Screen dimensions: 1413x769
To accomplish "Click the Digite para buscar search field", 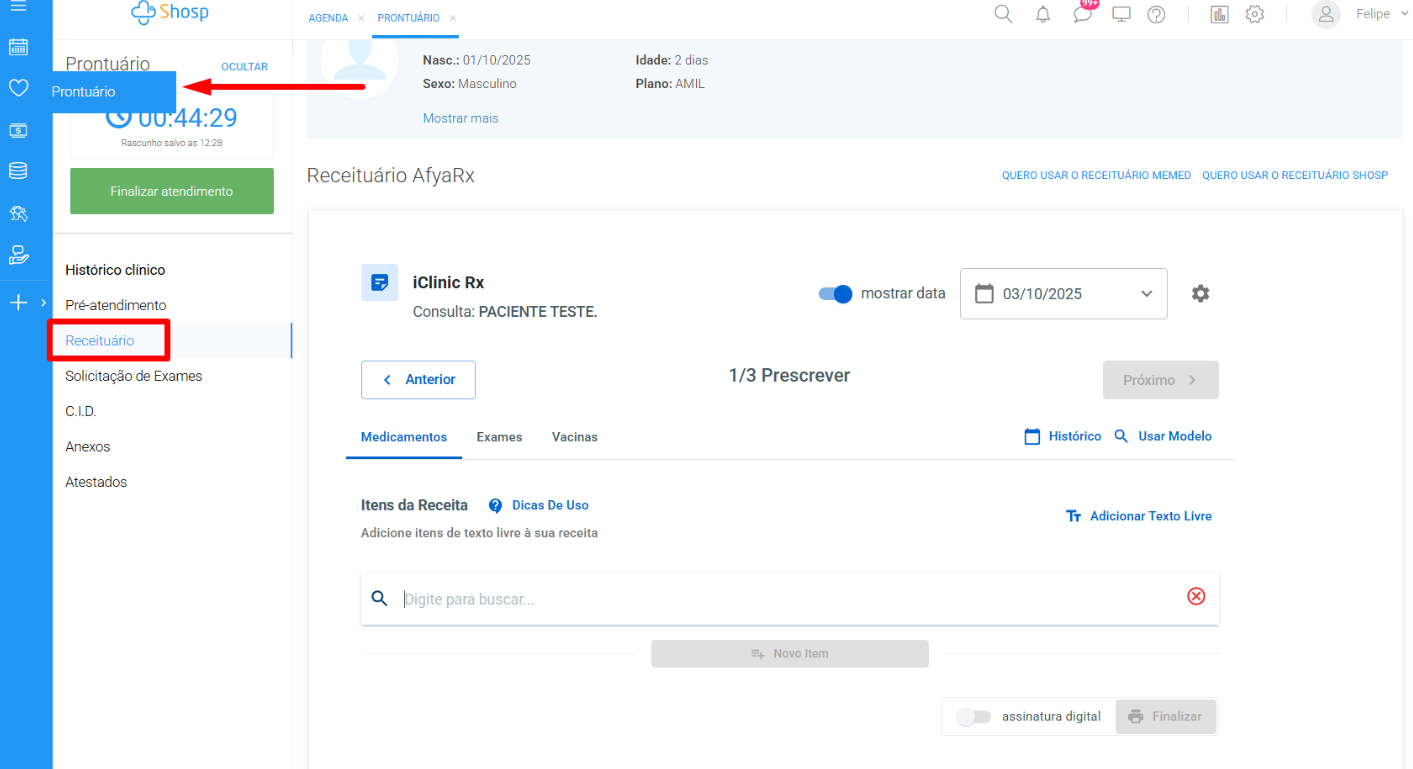I will [x=780, y=599].
